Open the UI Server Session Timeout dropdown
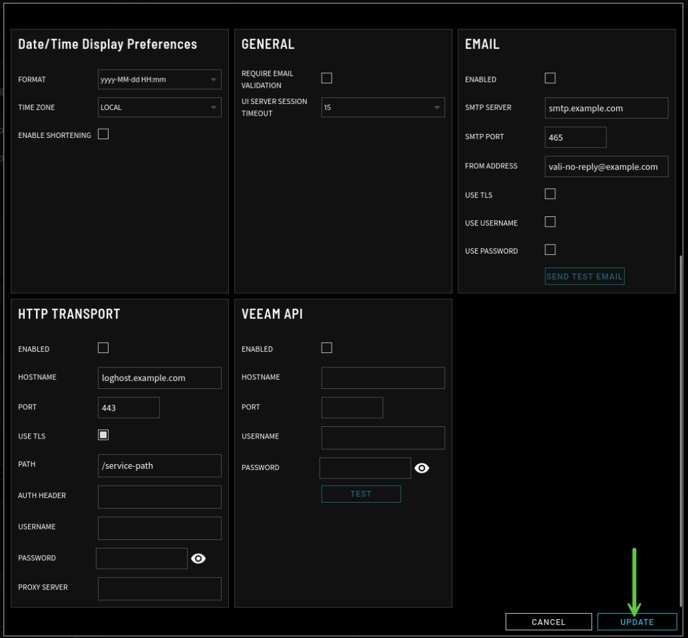 [x=383, y=107]
